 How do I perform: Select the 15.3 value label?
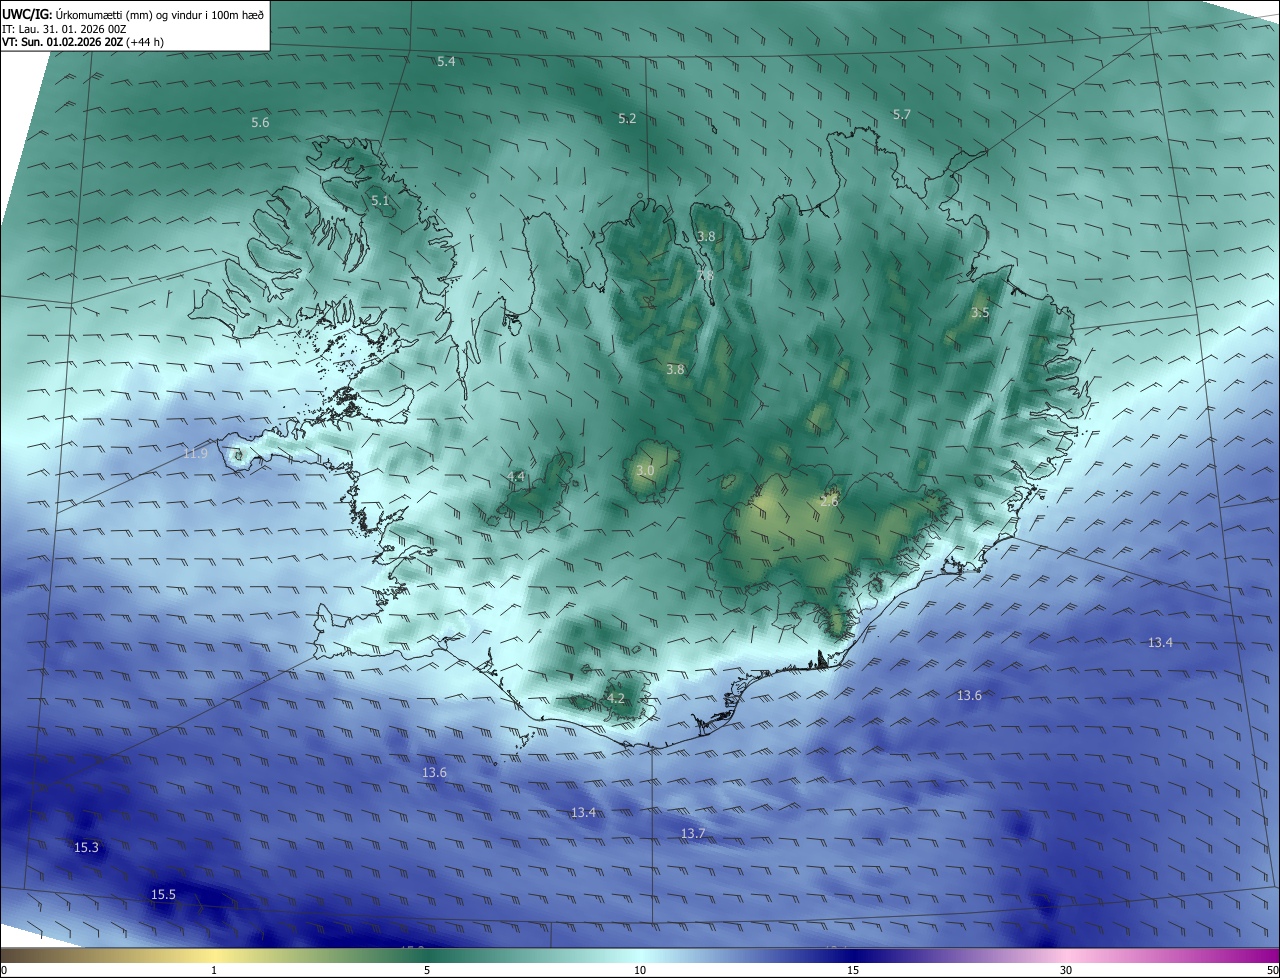point(87,848)
